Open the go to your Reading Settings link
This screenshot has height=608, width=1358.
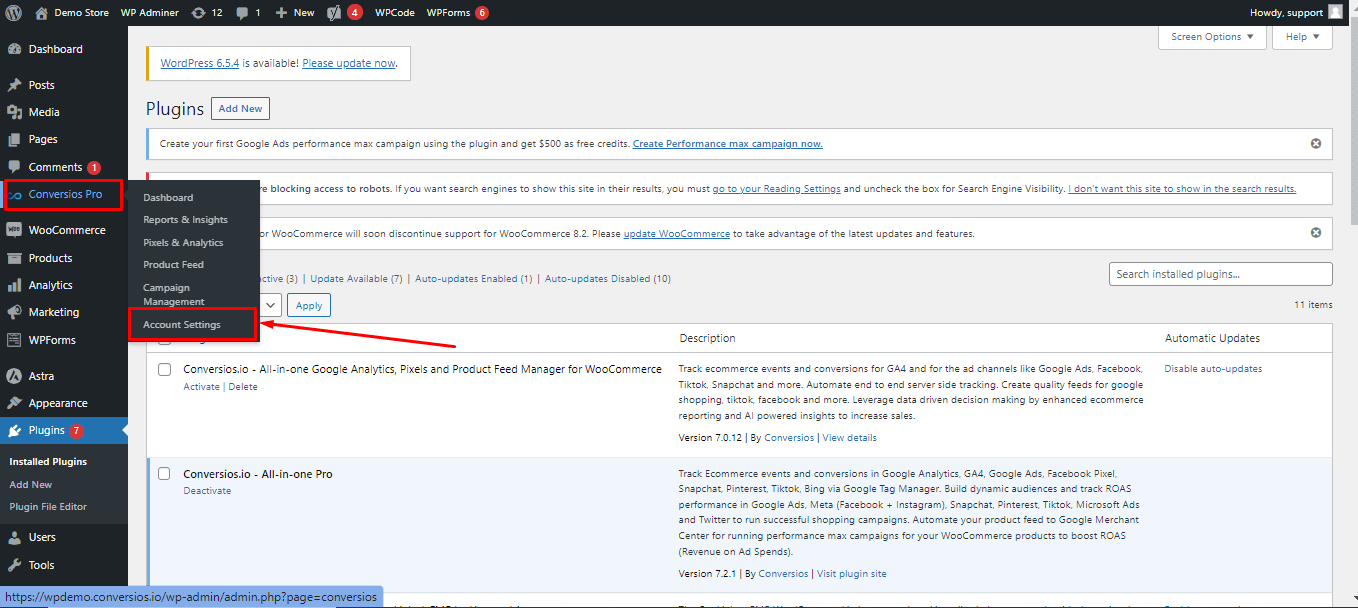pyautogui.click(x=778, y=189)
